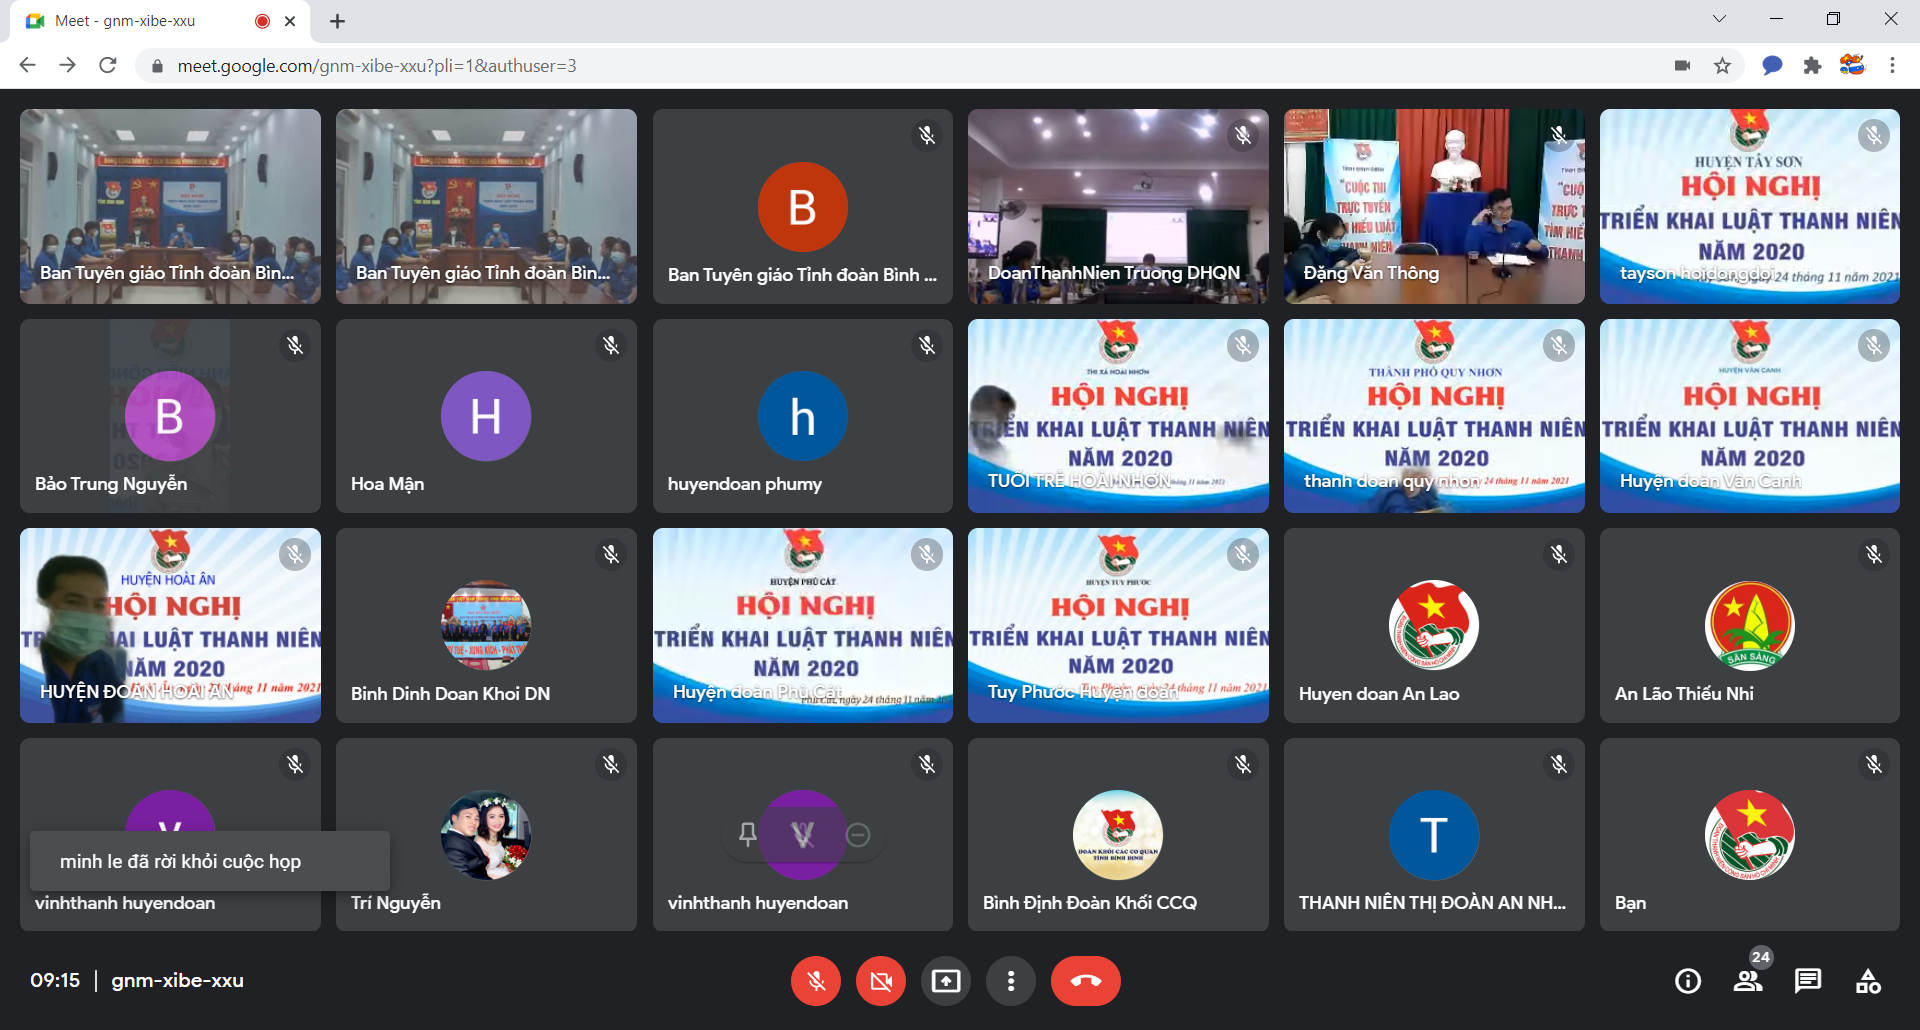Toggle the camera off button

tap(881, 981)
